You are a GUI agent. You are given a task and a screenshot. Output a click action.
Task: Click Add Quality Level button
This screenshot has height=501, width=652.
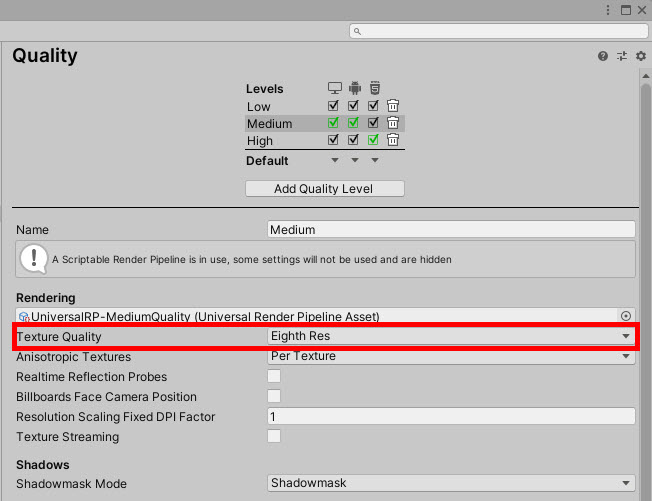(x=325, y=188)
